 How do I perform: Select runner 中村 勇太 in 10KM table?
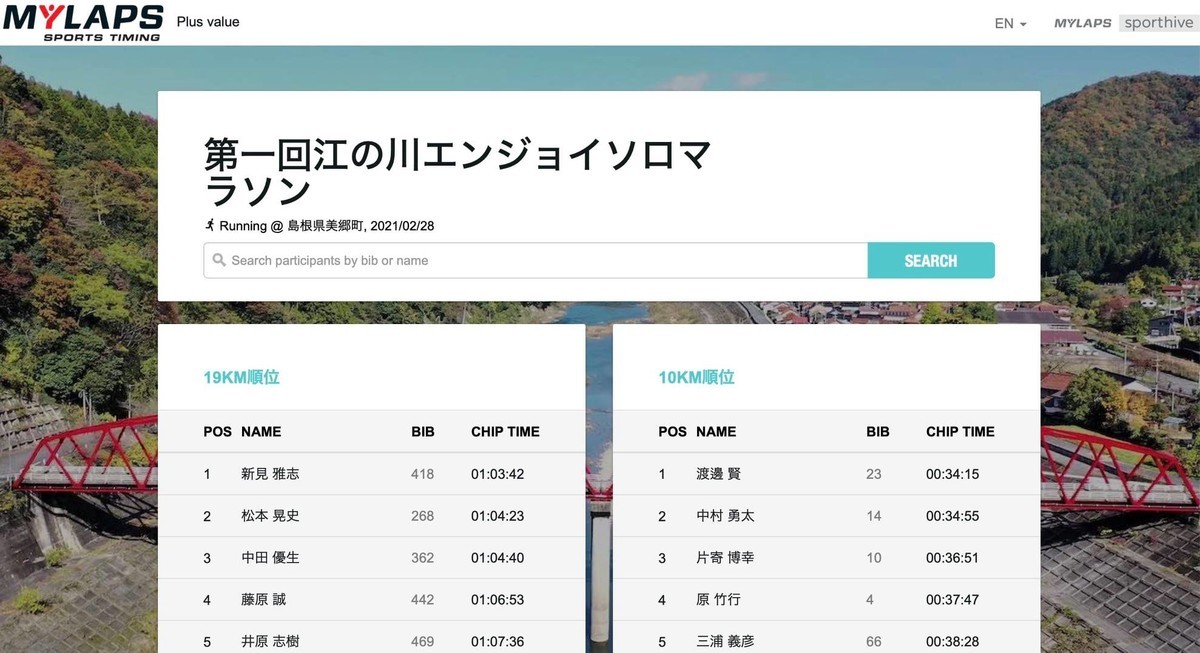click(x=725, y=516)
